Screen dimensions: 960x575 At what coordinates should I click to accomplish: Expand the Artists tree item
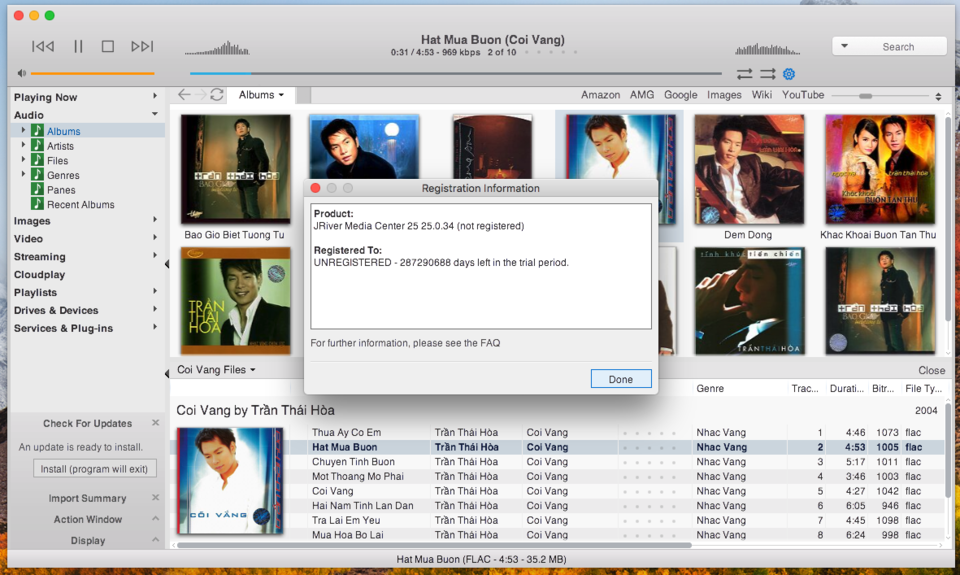23,145
